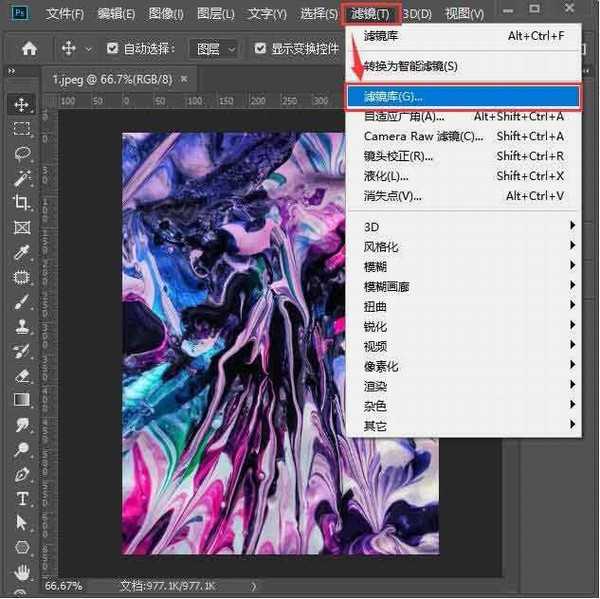
Task: Toggle the 显示变换控件 checkbox
Action: (x=261, y=48)
